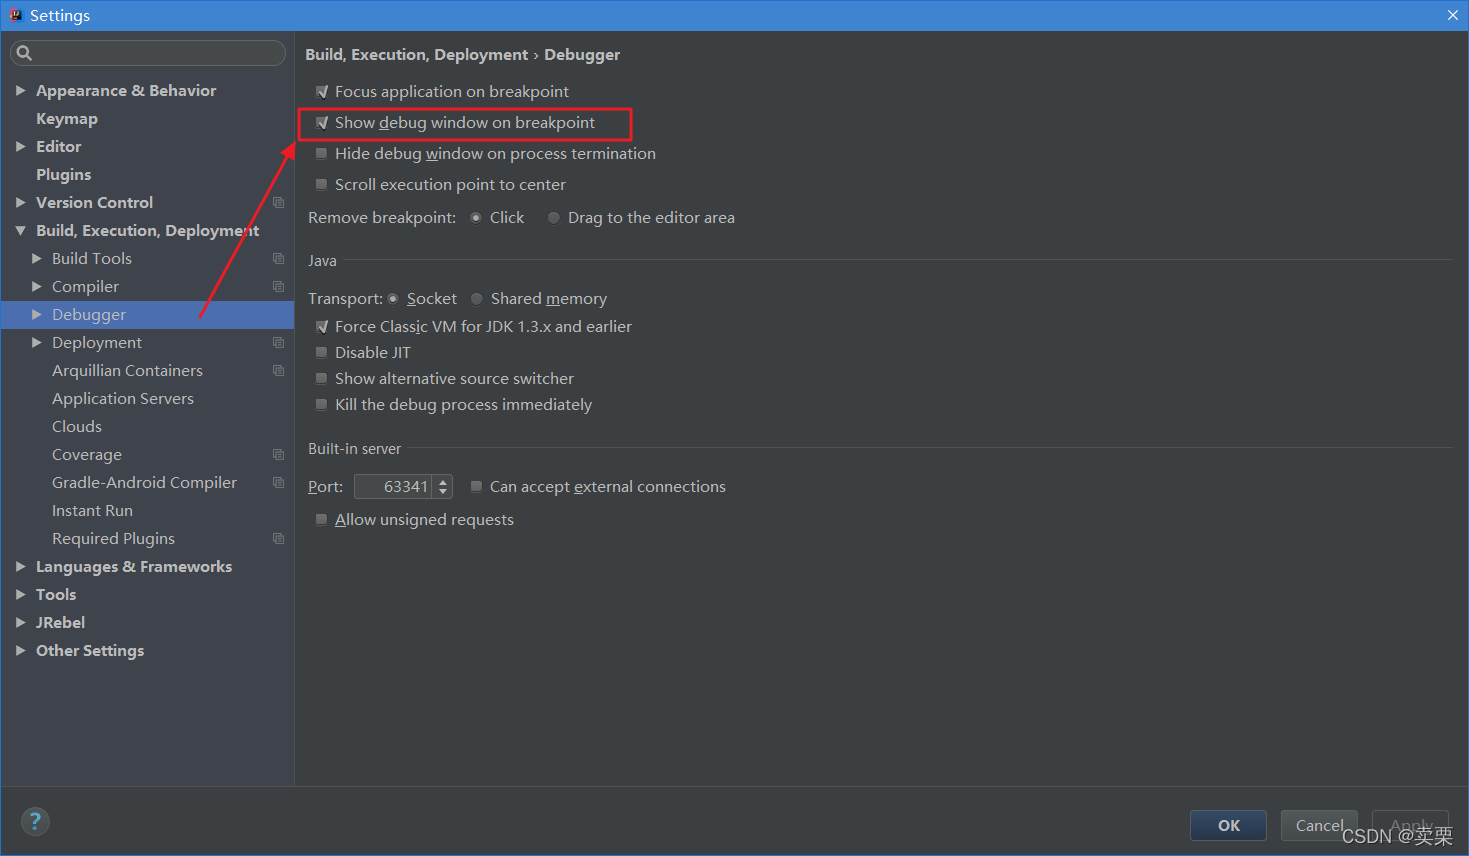Viewport: 1469px width, 856px height.
Task: Toggle Focus application on breakpoint checkbox
Action: 322,92
